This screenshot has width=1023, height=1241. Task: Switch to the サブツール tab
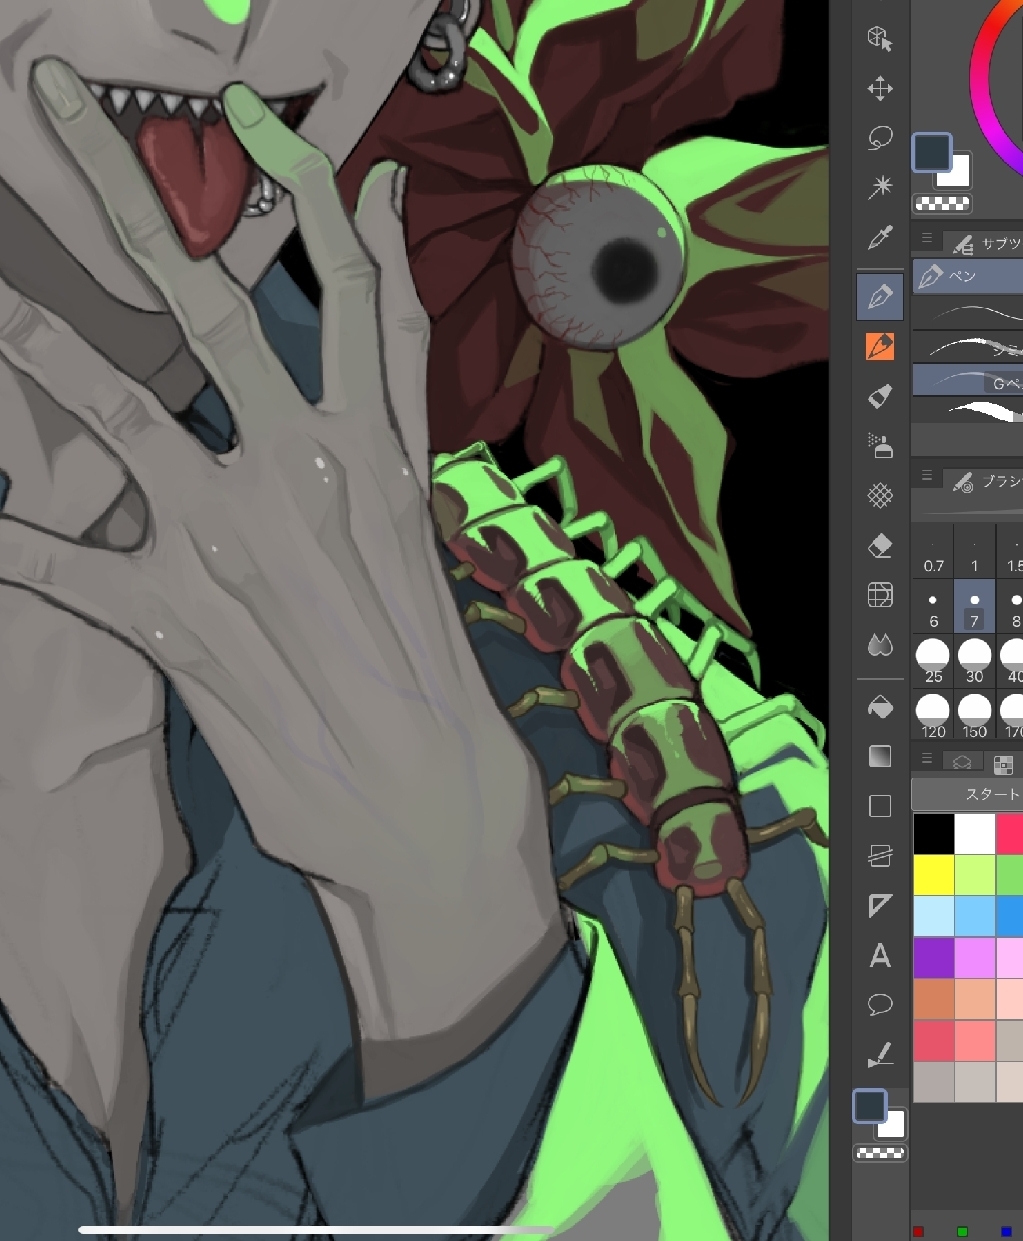point(985,242)
